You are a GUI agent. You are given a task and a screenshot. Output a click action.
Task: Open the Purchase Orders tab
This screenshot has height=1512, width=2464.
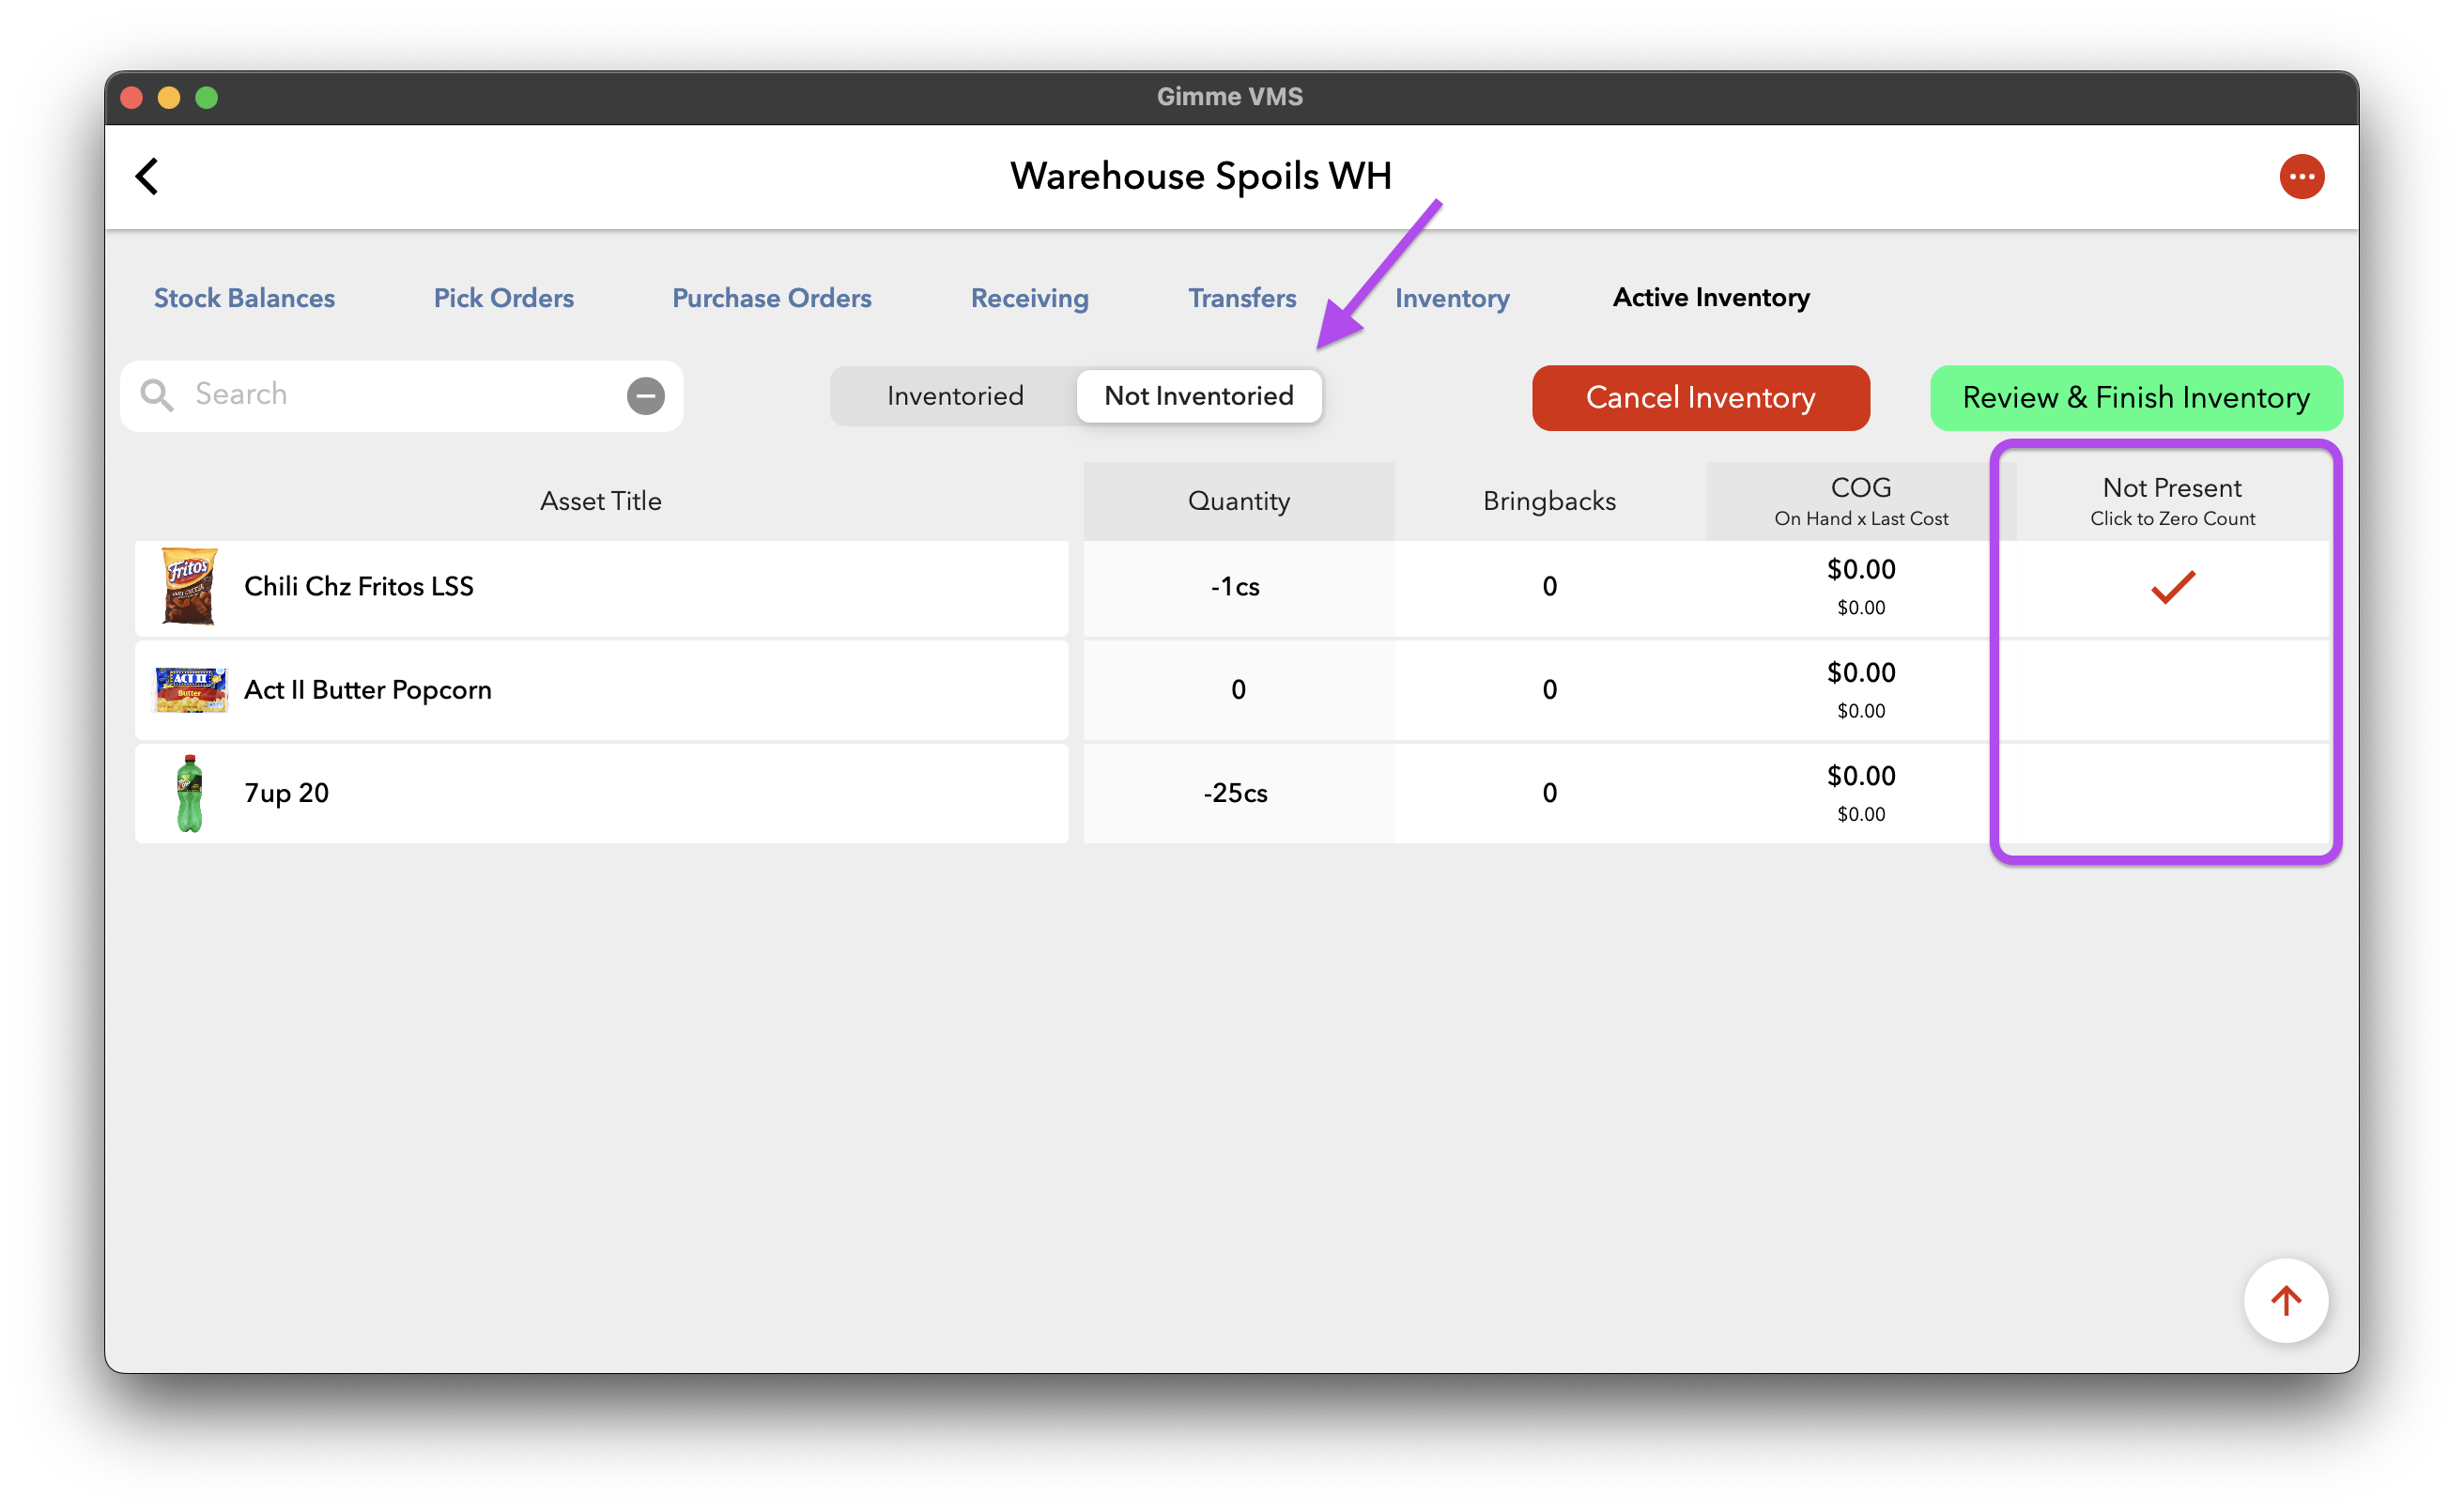(x=771, y=298)
